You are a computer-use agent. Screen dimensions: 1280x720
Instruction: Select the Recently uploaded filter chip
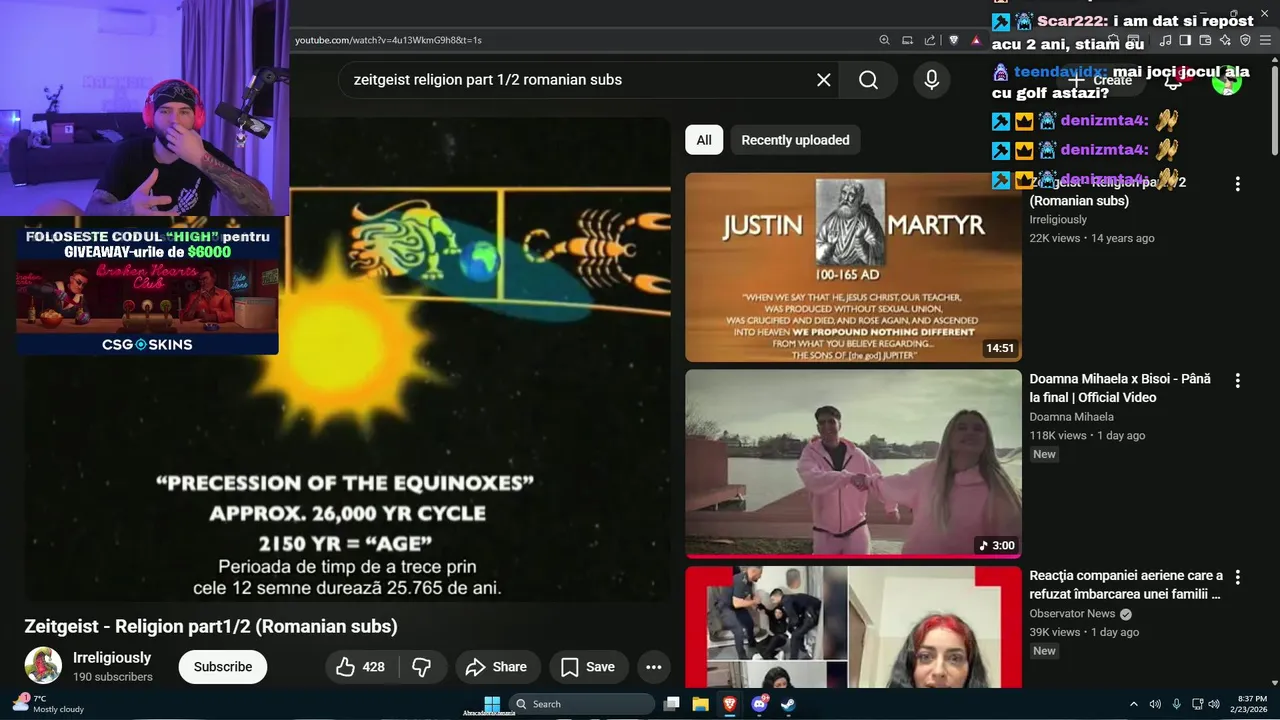pos(795,140)
